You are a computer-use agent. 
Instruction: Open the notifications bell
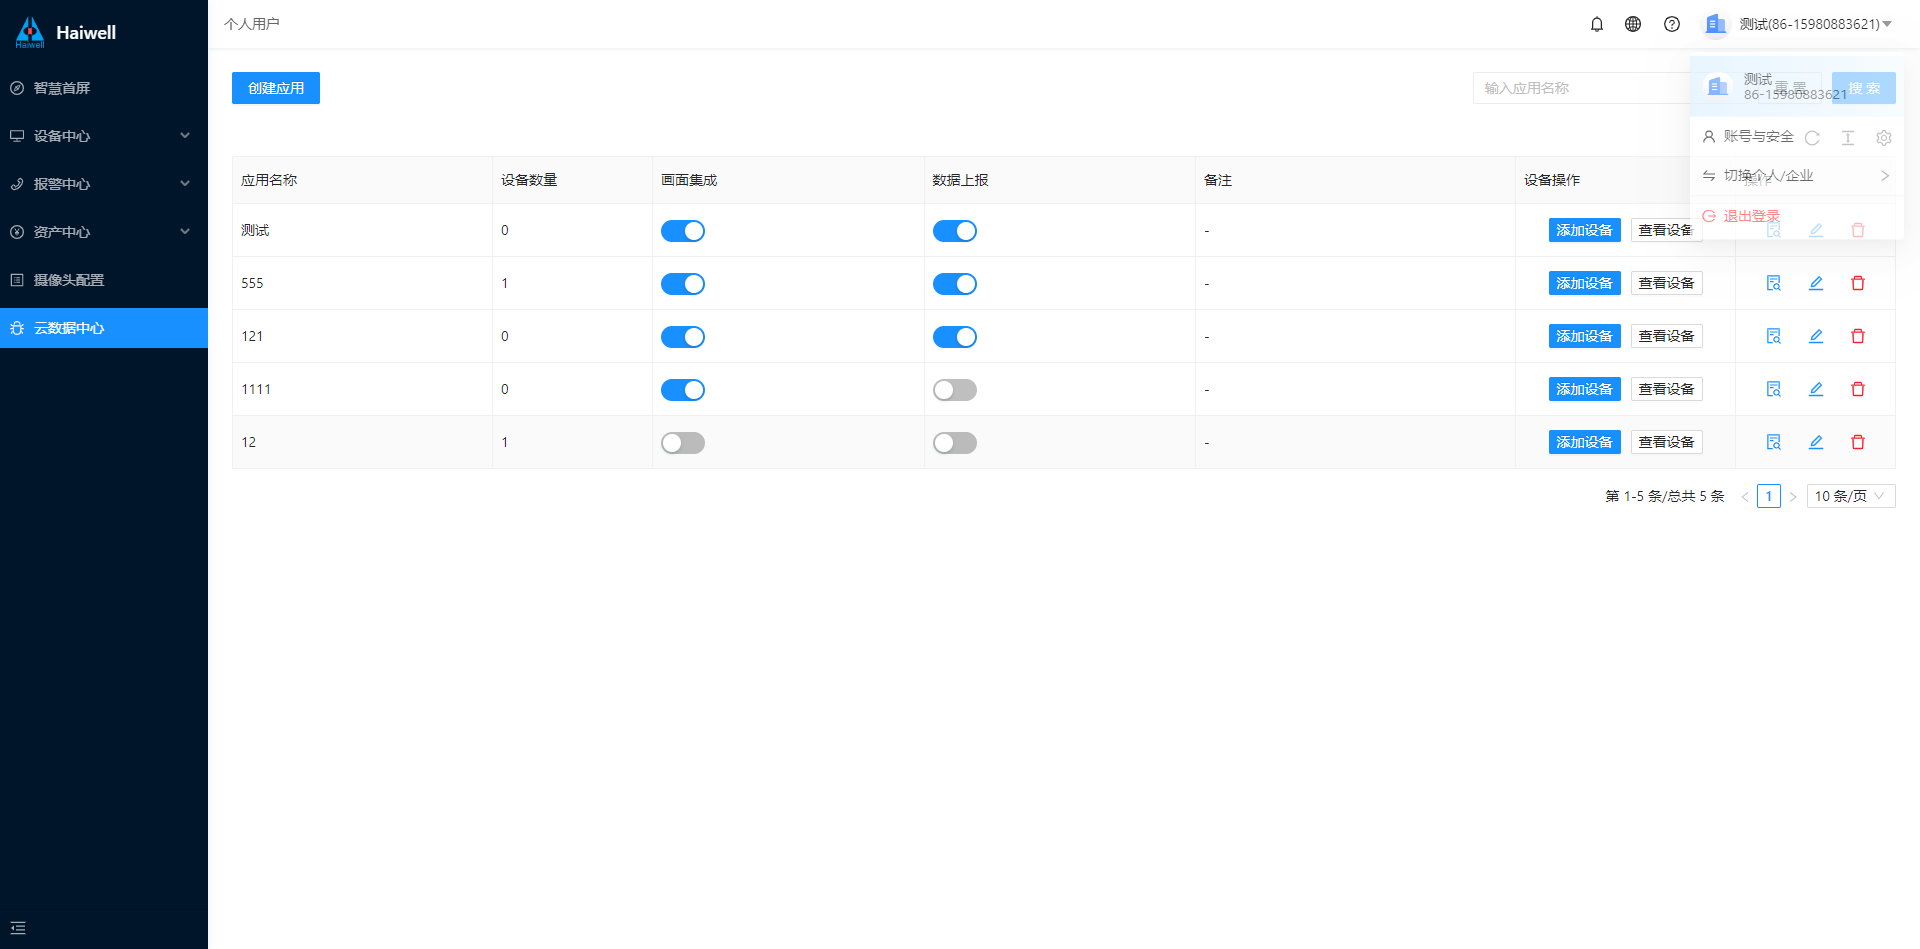[1597, 24]
